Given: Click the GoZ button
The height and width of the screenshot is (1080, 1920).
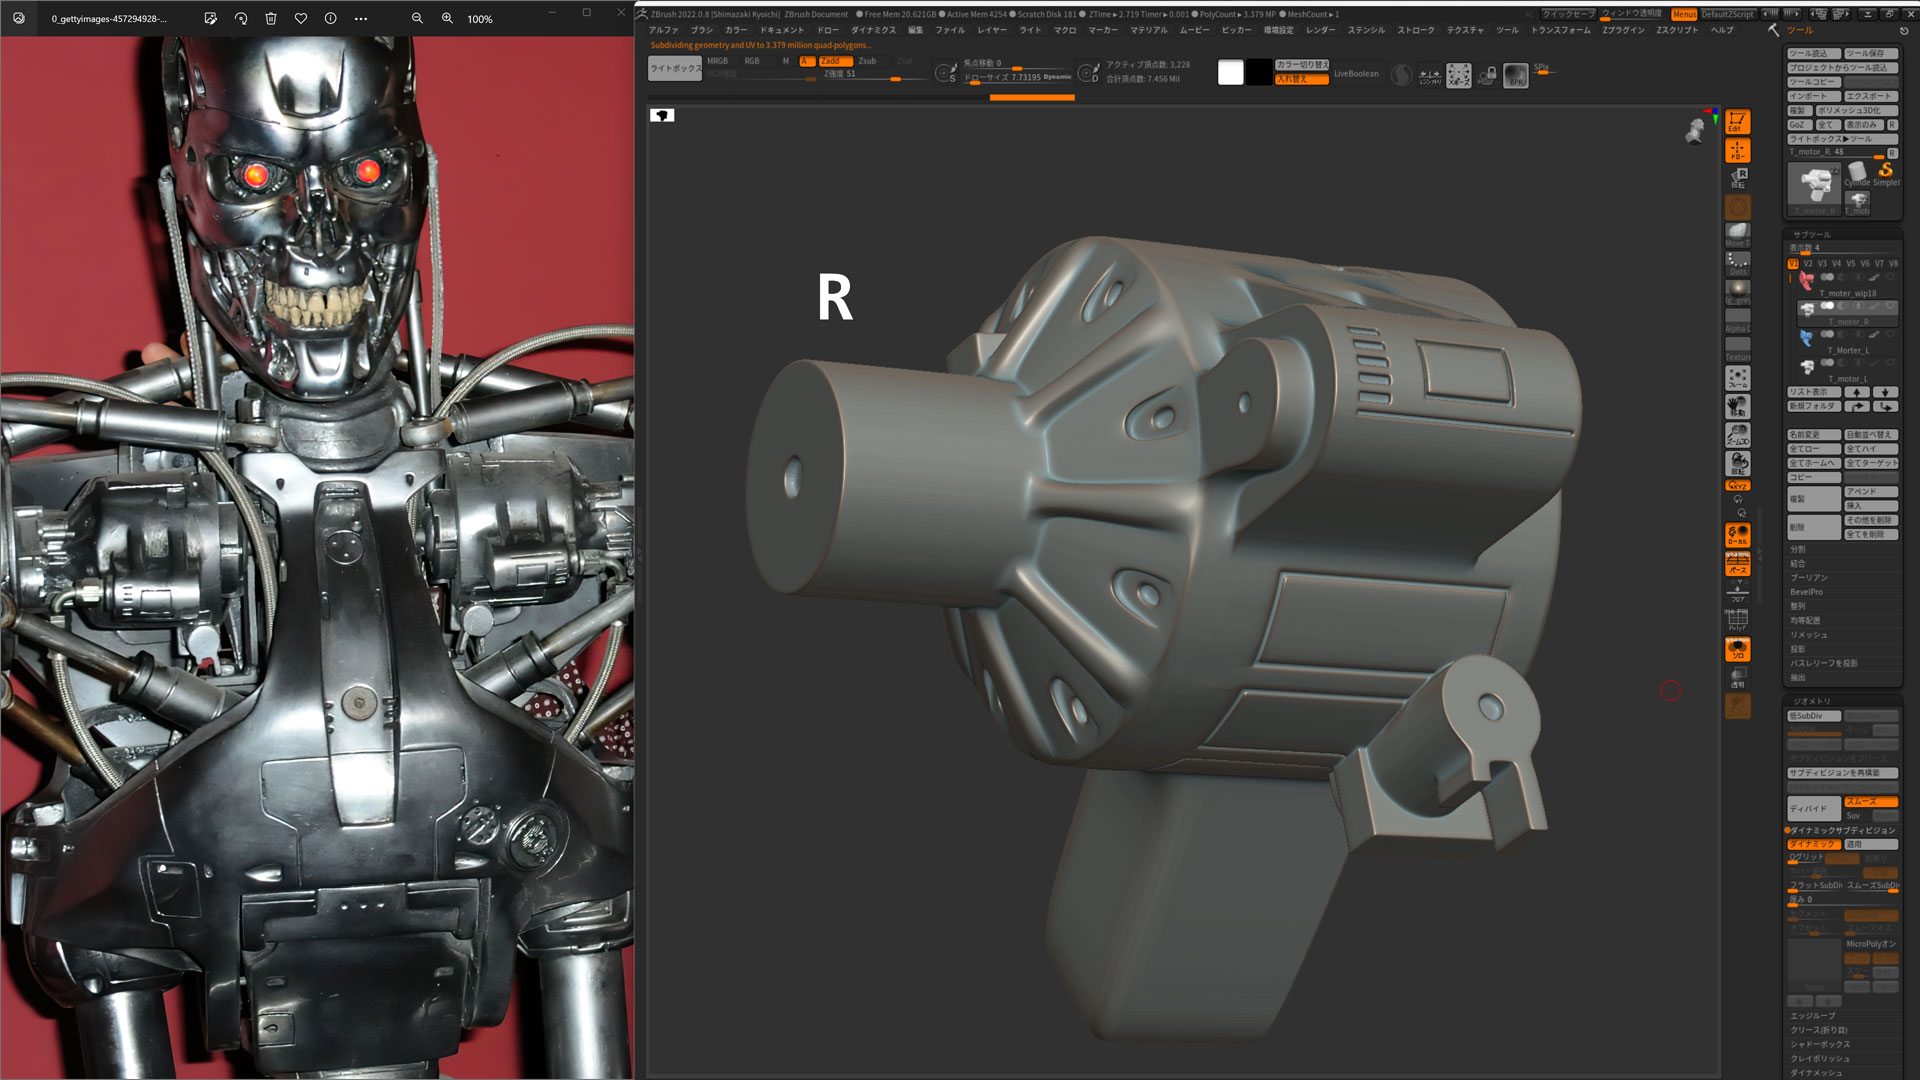Looking at the screenshot, I should click(1799, 125).
